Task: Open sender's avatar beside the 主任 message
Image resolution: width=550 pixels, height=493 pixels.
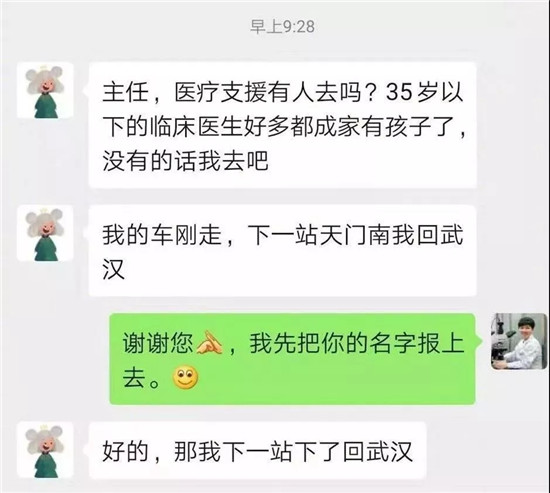Action: 45,91
